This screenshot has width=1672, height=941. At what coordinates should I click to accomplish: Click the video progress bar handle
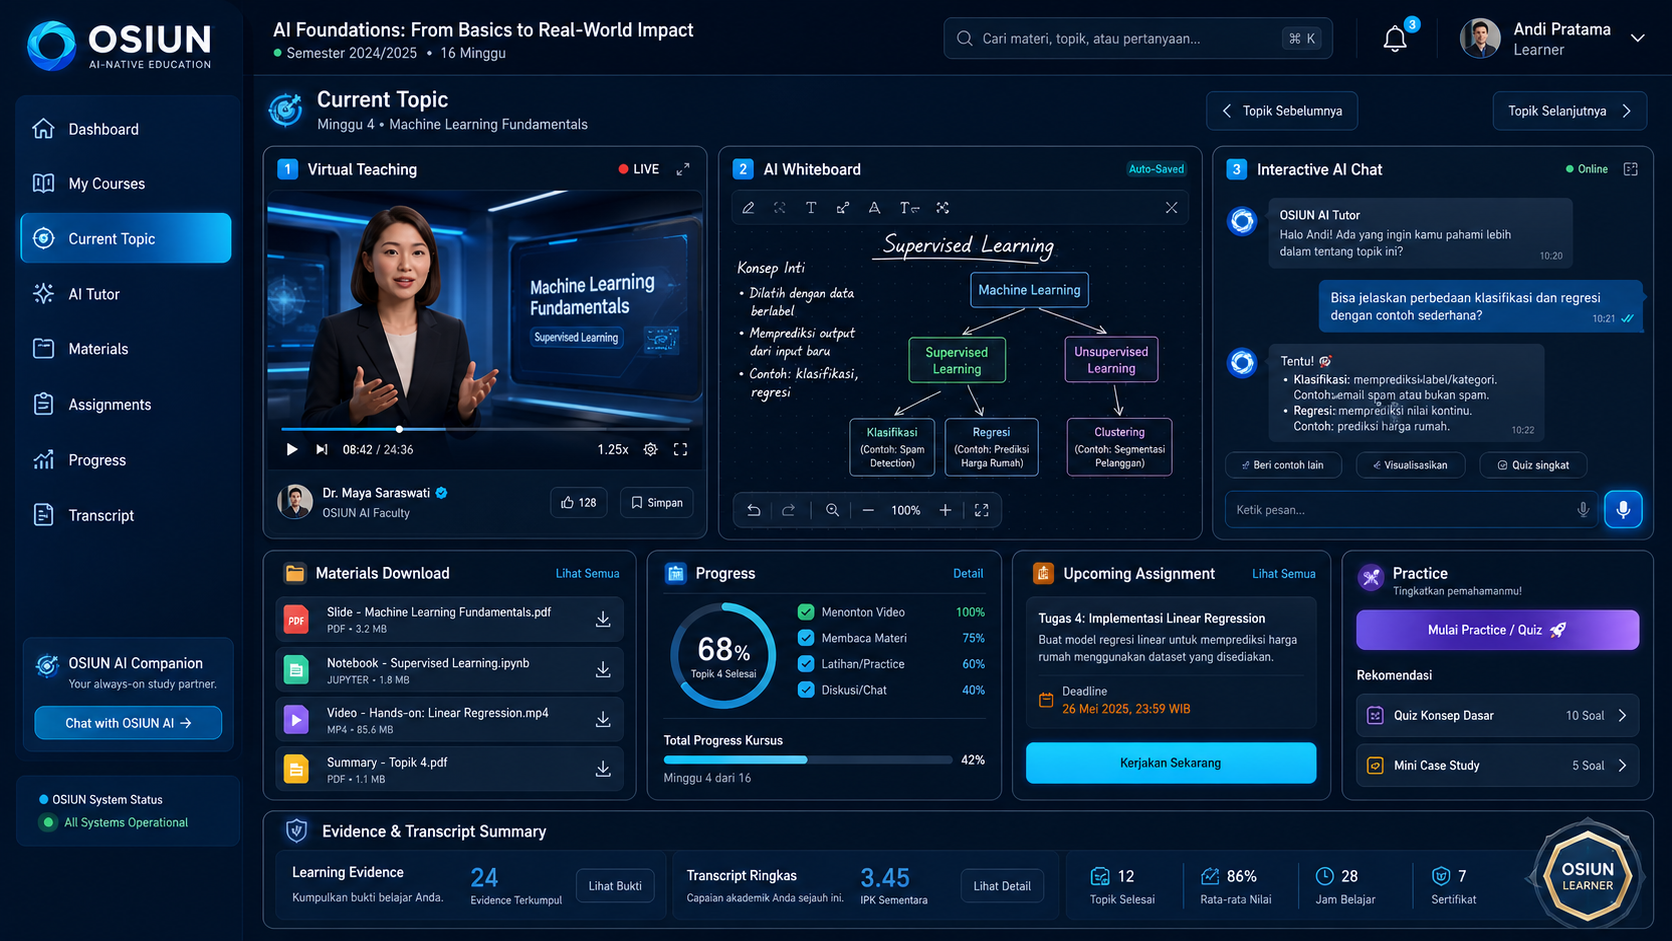(x=400, y=429)
